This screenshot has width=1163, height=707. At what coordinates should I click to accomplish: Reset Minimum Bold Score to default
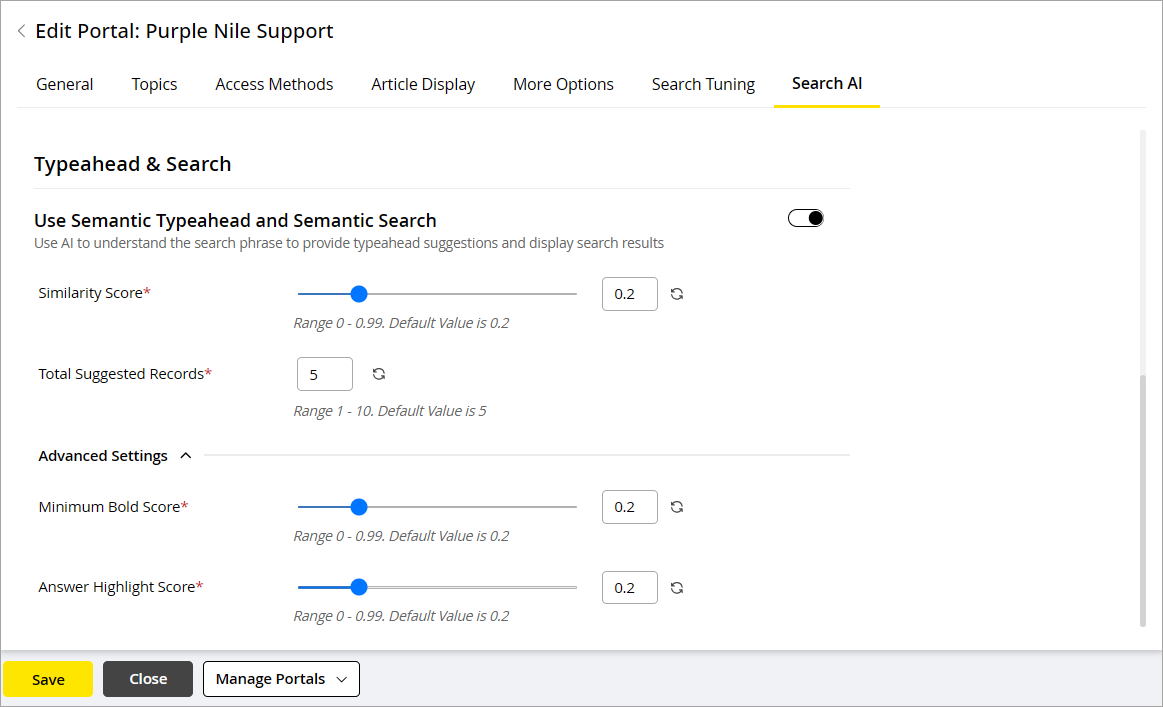click(677, 507)
